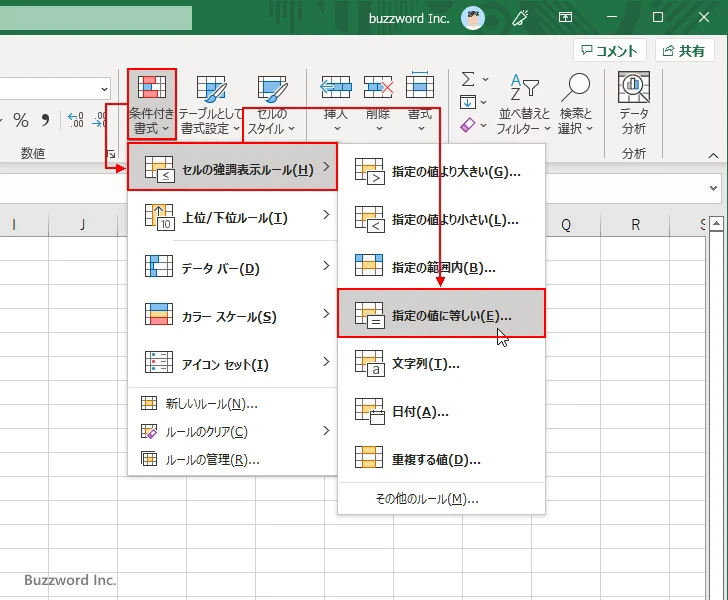Click テーブルとして書式設定 icon
The height and width of the screenshot is (600, 728).
[x=211, y=89]
